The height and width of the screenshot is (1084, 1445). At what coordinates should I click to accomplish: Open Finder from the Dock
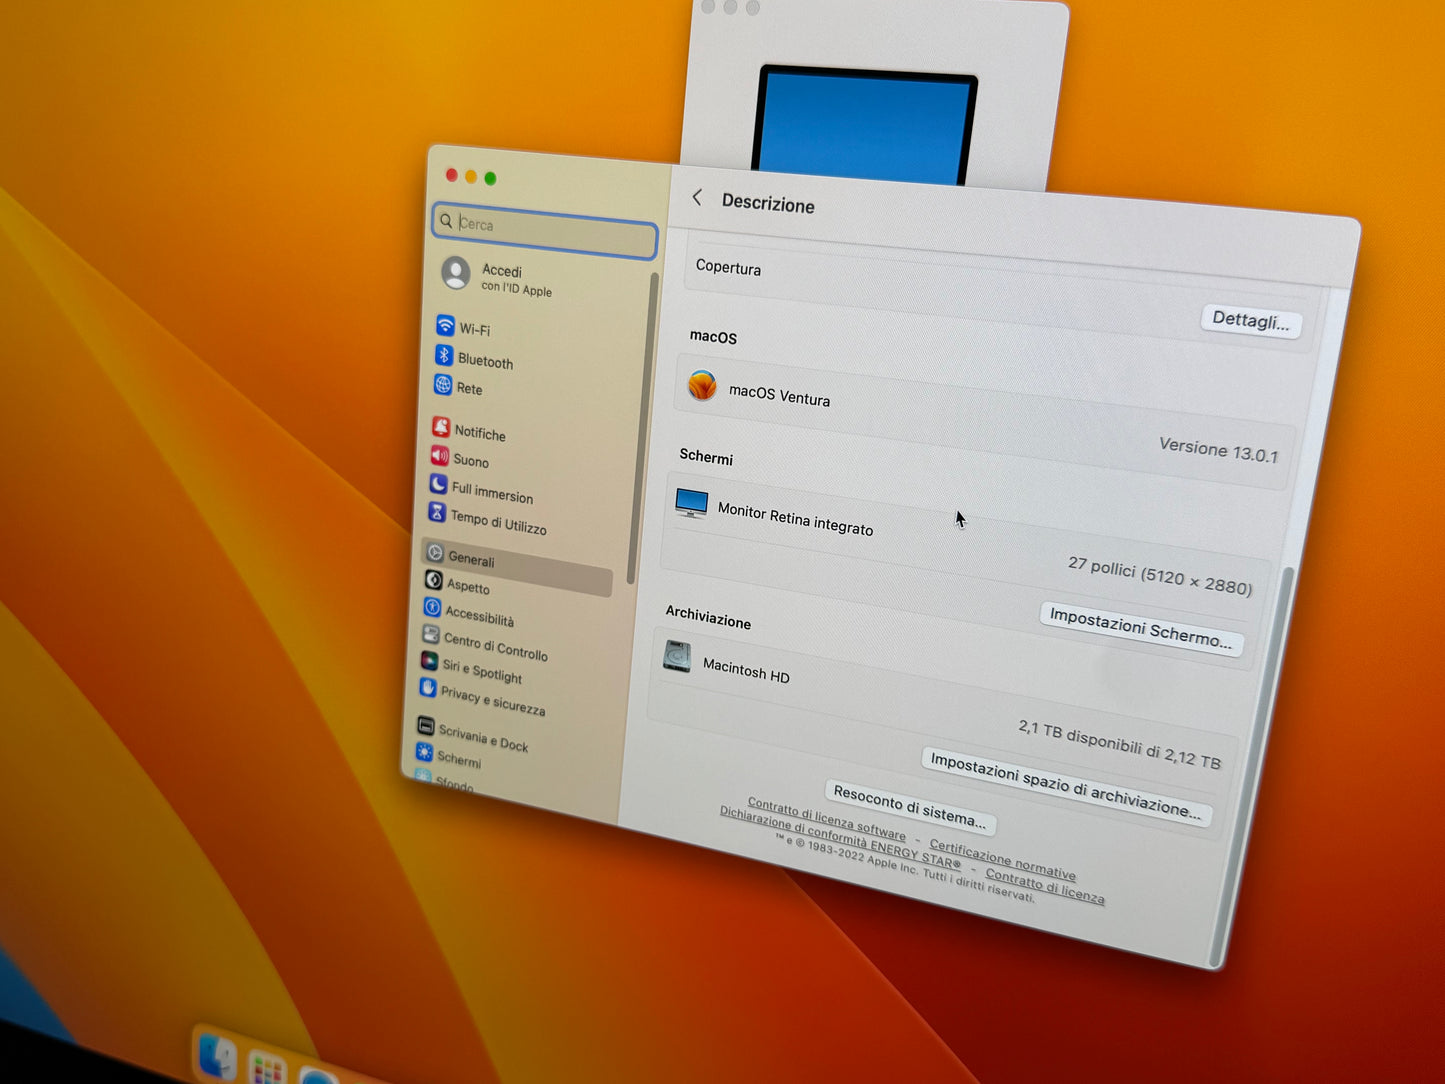point(217,1056)
